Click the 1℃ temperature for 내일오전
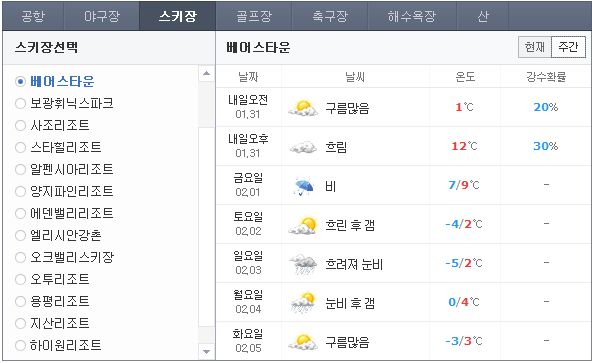Image resolution: width=592 pixels, height=363 pixels. point(464,107)
